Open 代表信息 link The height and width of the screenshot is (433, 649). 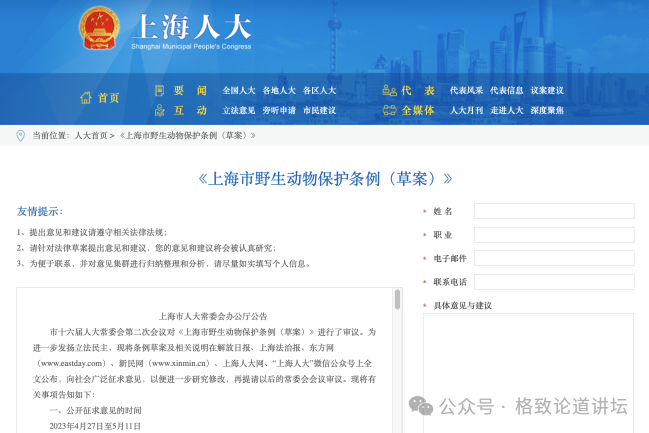point(507,90)
